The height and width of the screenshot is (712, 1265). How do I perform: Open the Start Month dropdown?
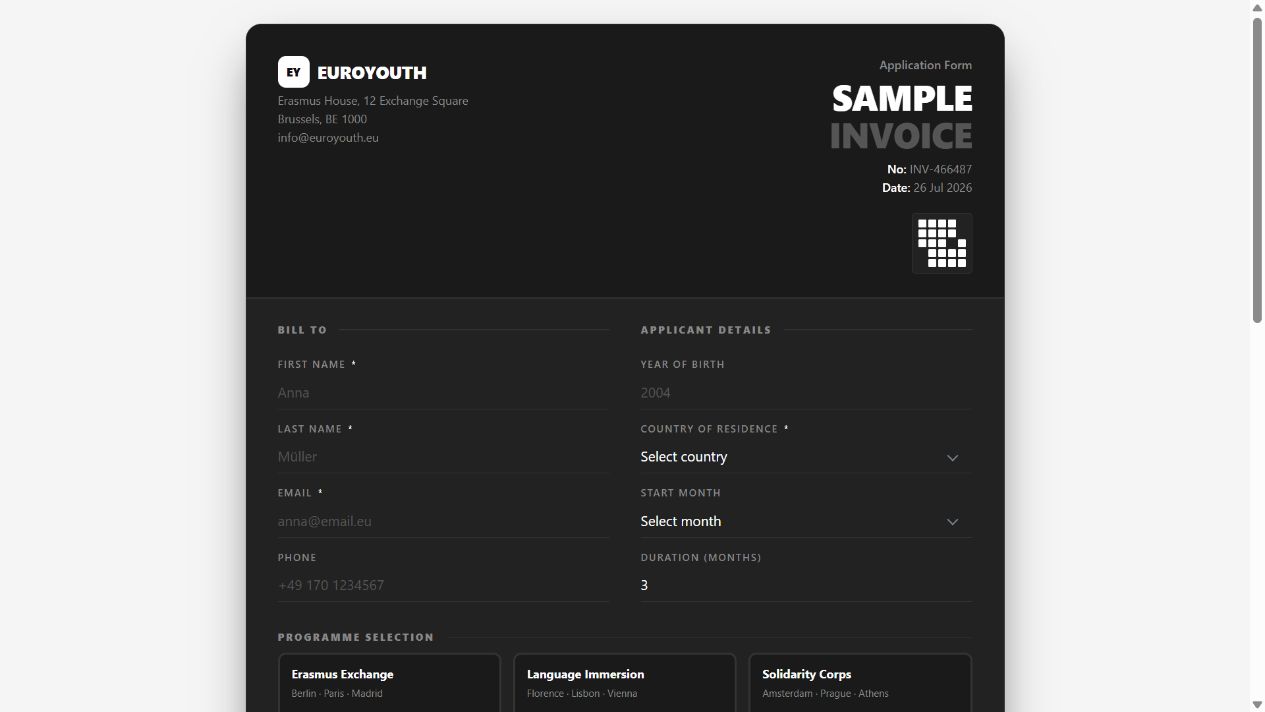point(806,521)
